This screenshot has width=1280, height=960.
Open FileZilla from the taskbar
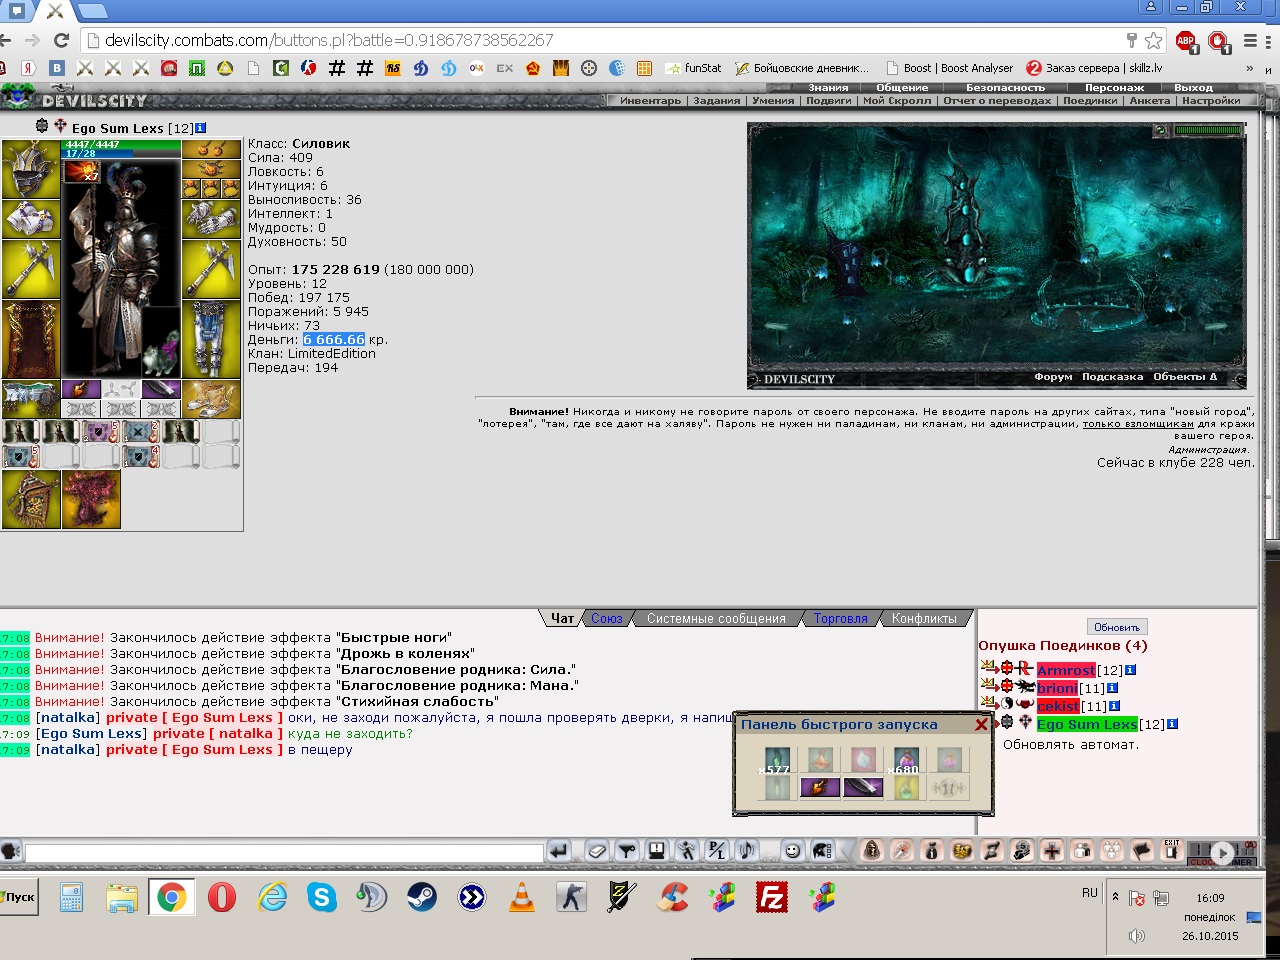coord(772,897)
